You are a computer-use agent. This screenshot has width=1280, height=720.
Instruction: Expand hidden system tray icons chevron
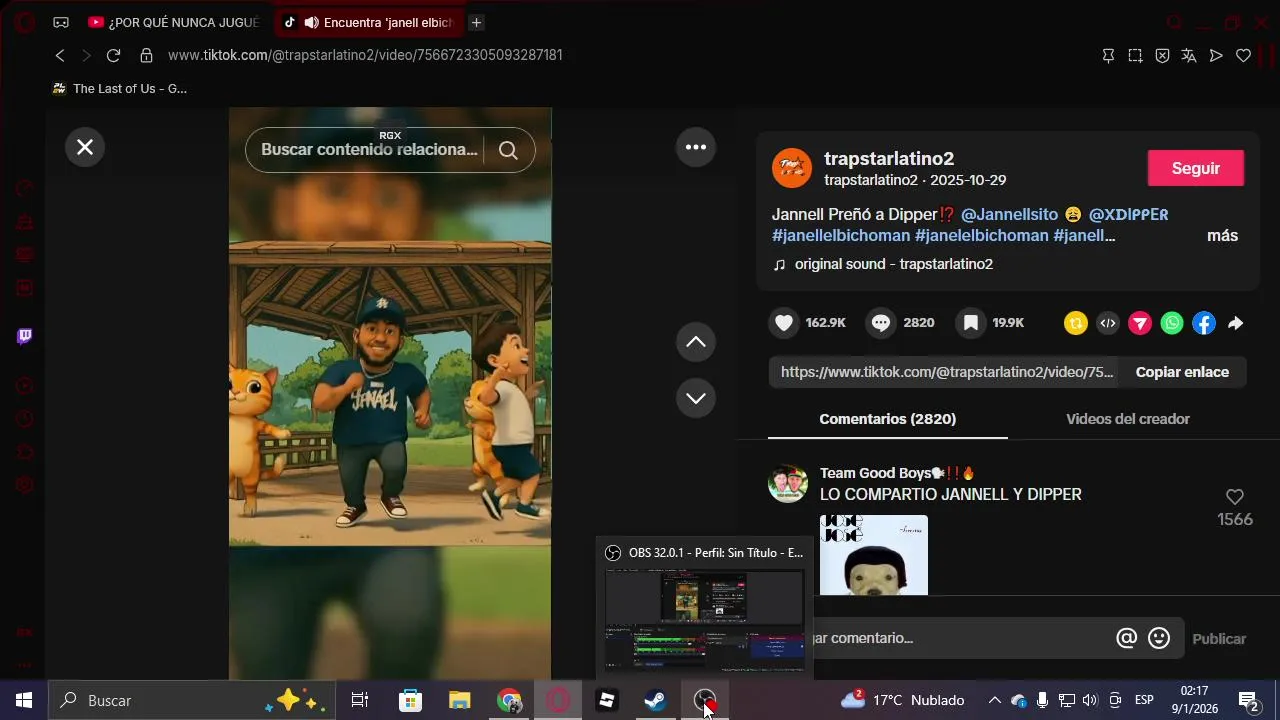click(x=994, y=701)
